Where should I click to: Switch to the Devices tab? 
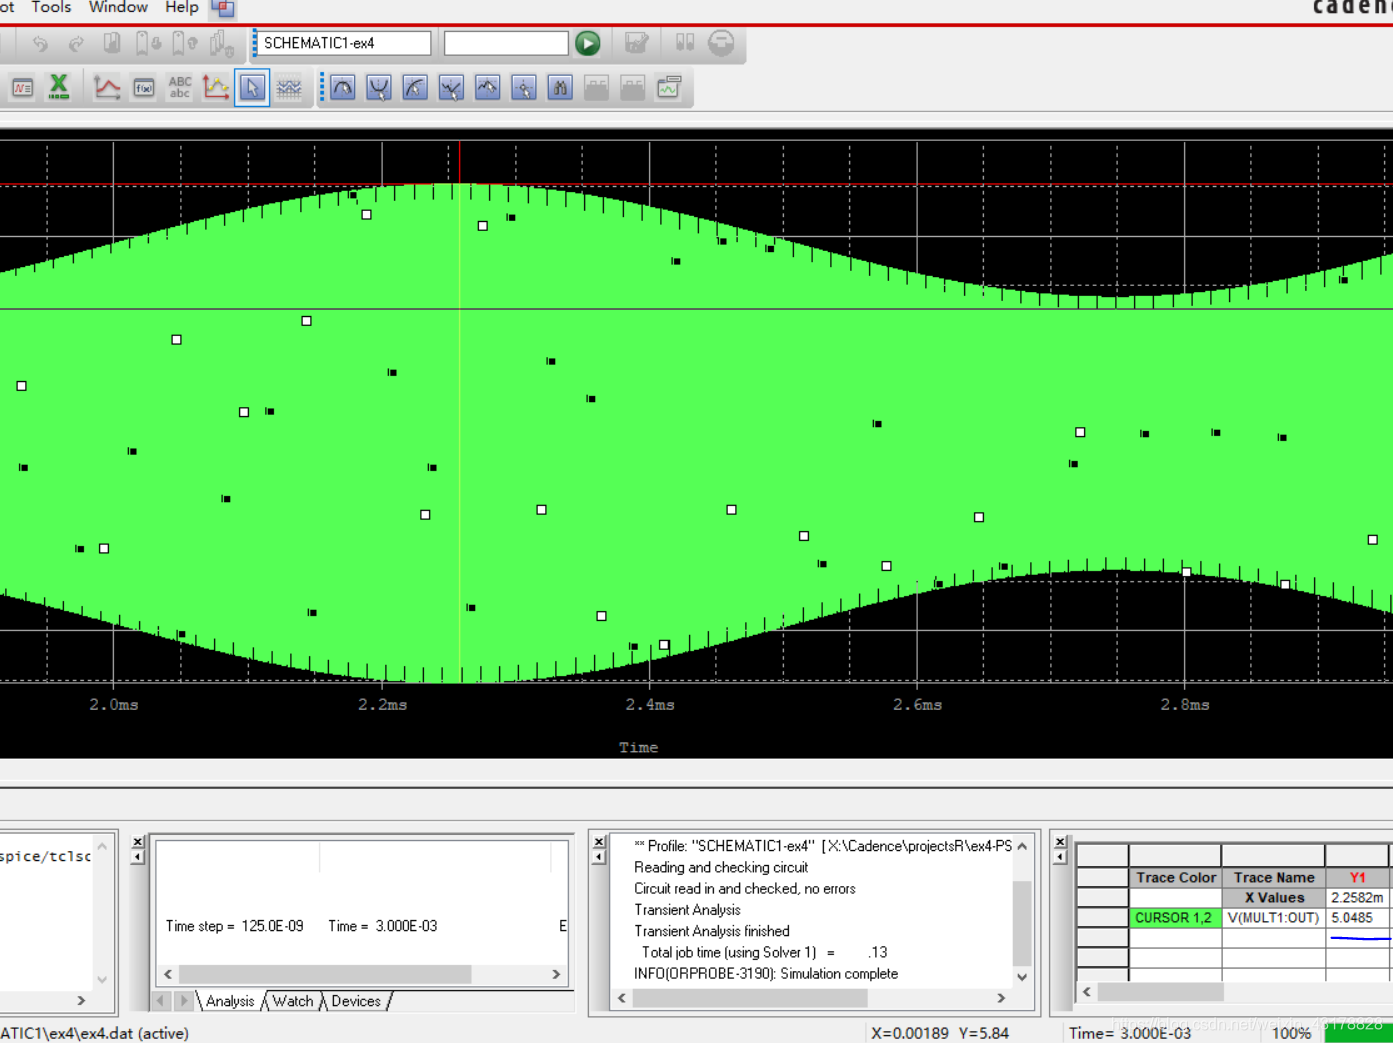tap(356, 1001)
